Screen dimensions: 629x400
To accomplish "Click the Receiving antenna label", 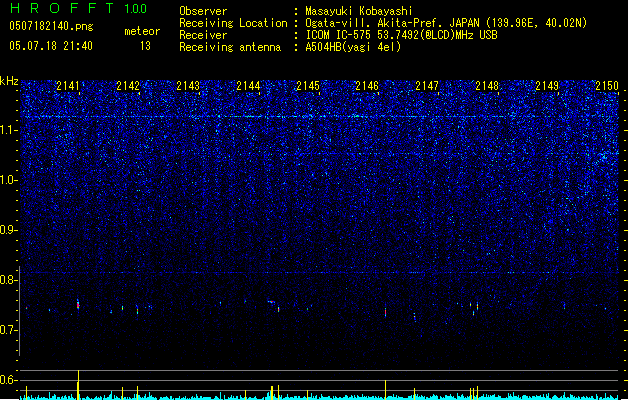I will (x=230, y=47).
